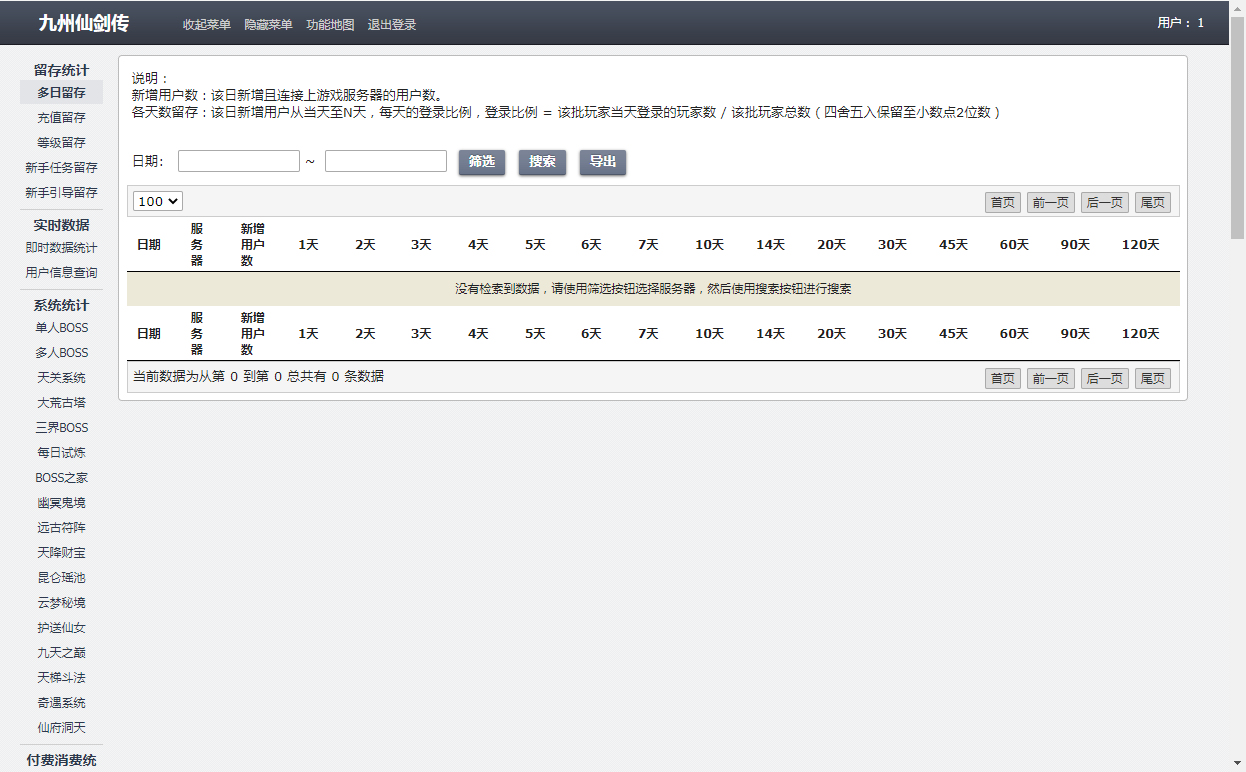
Task: Open 九天之巅 sidebar link
Action: click(x=61, y=652)
